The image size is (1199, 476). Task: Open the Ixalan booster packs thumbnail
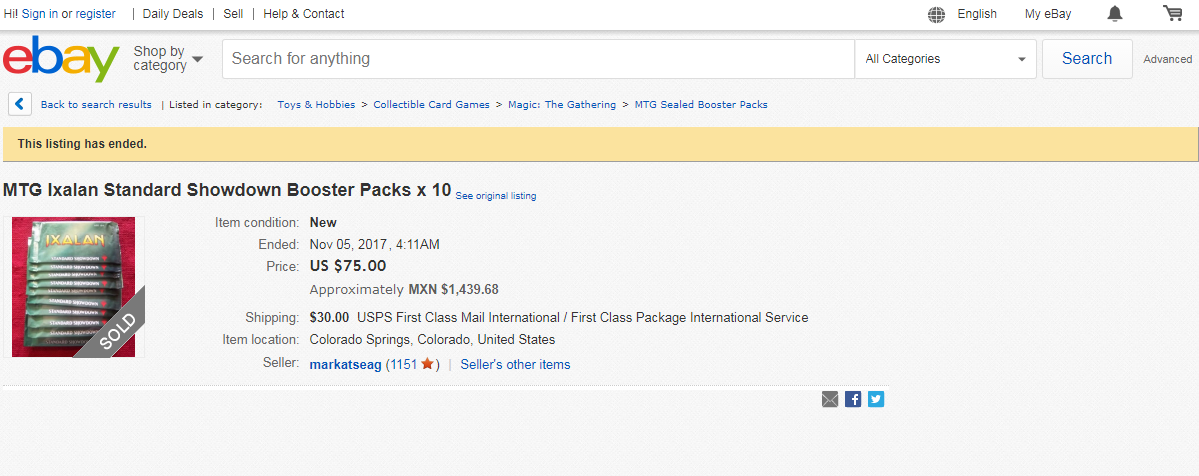(73, 287)
